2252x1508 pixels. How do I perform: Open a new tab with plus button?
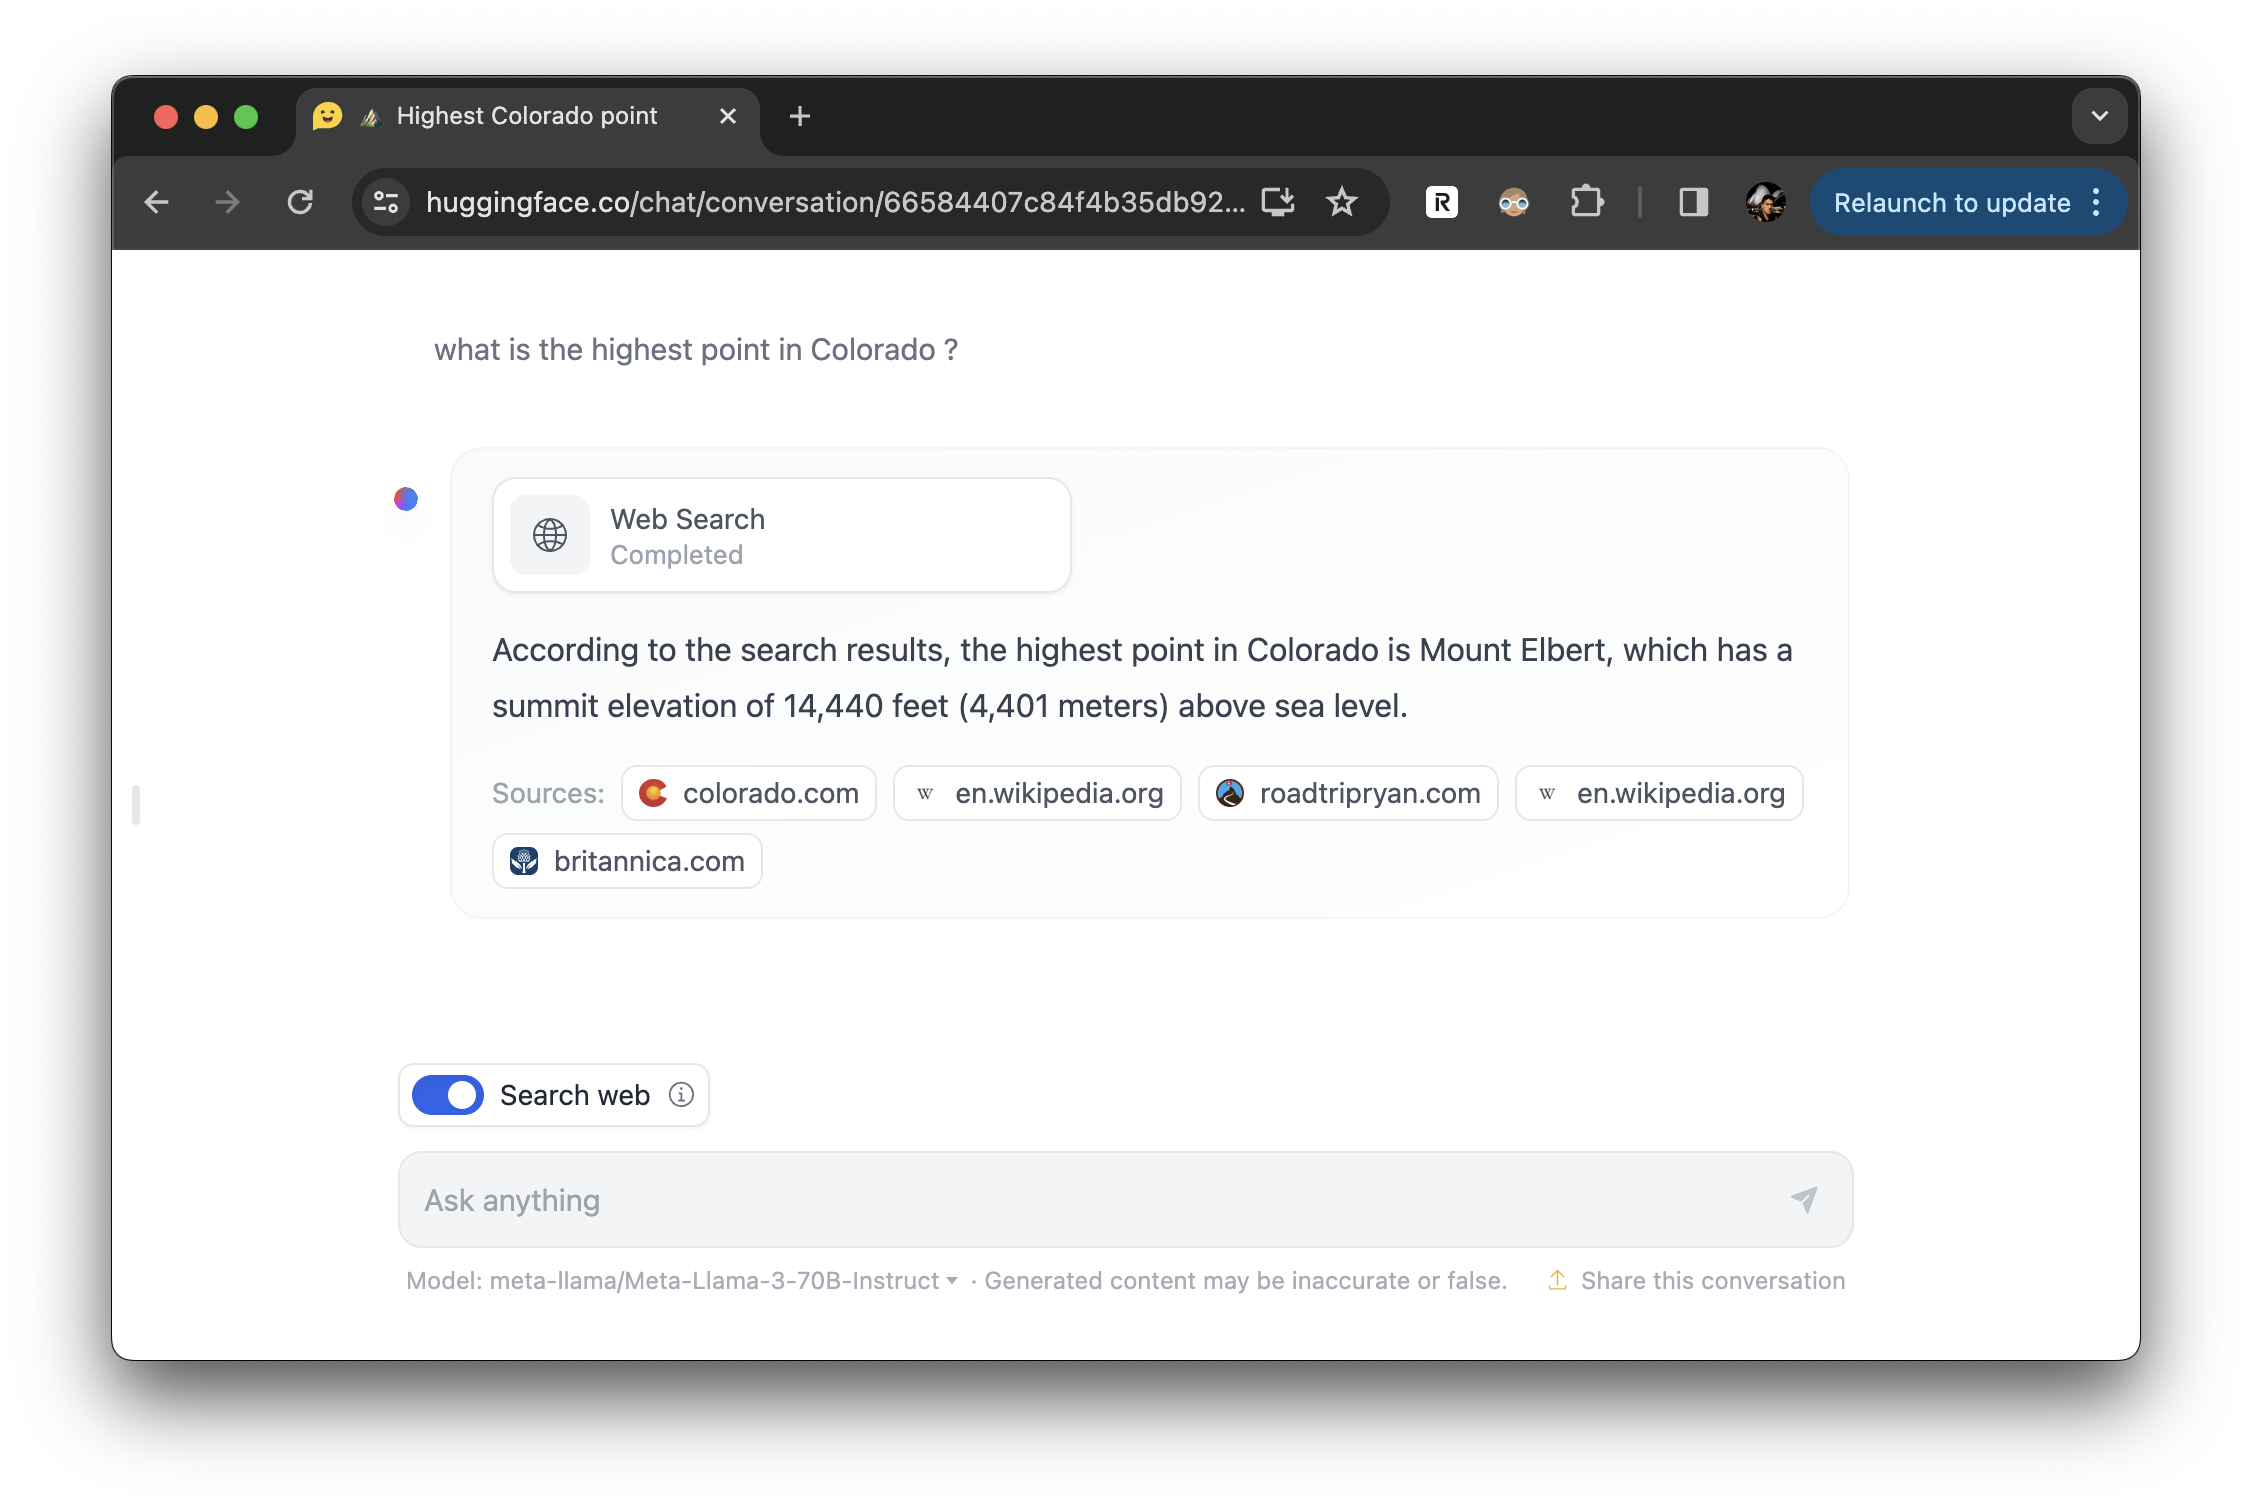[799, 116]
